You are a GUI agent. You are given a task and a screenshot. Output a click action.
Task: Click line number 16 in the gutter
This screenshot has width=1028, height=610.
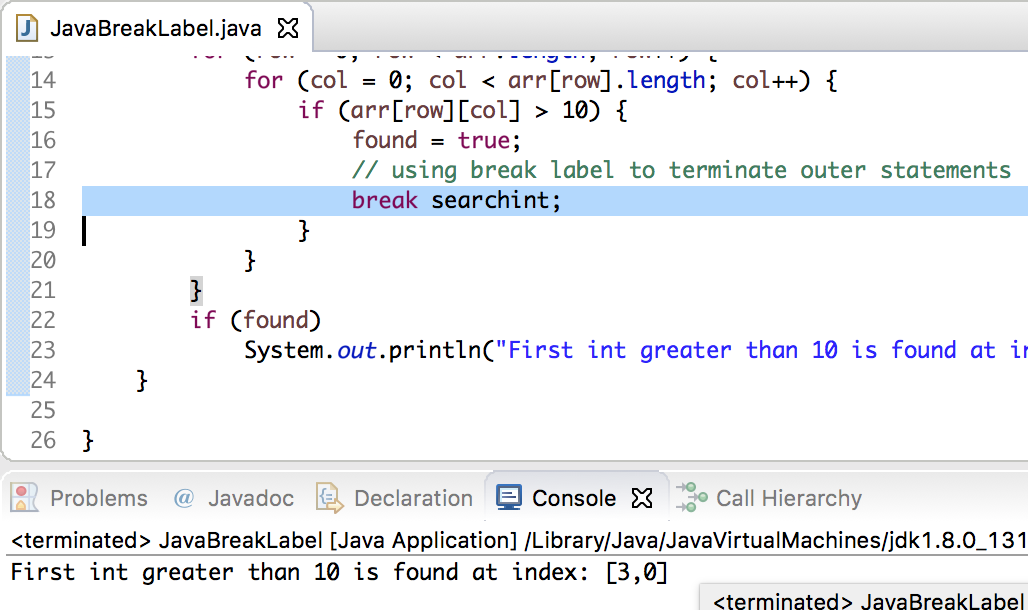coord(43,140)
